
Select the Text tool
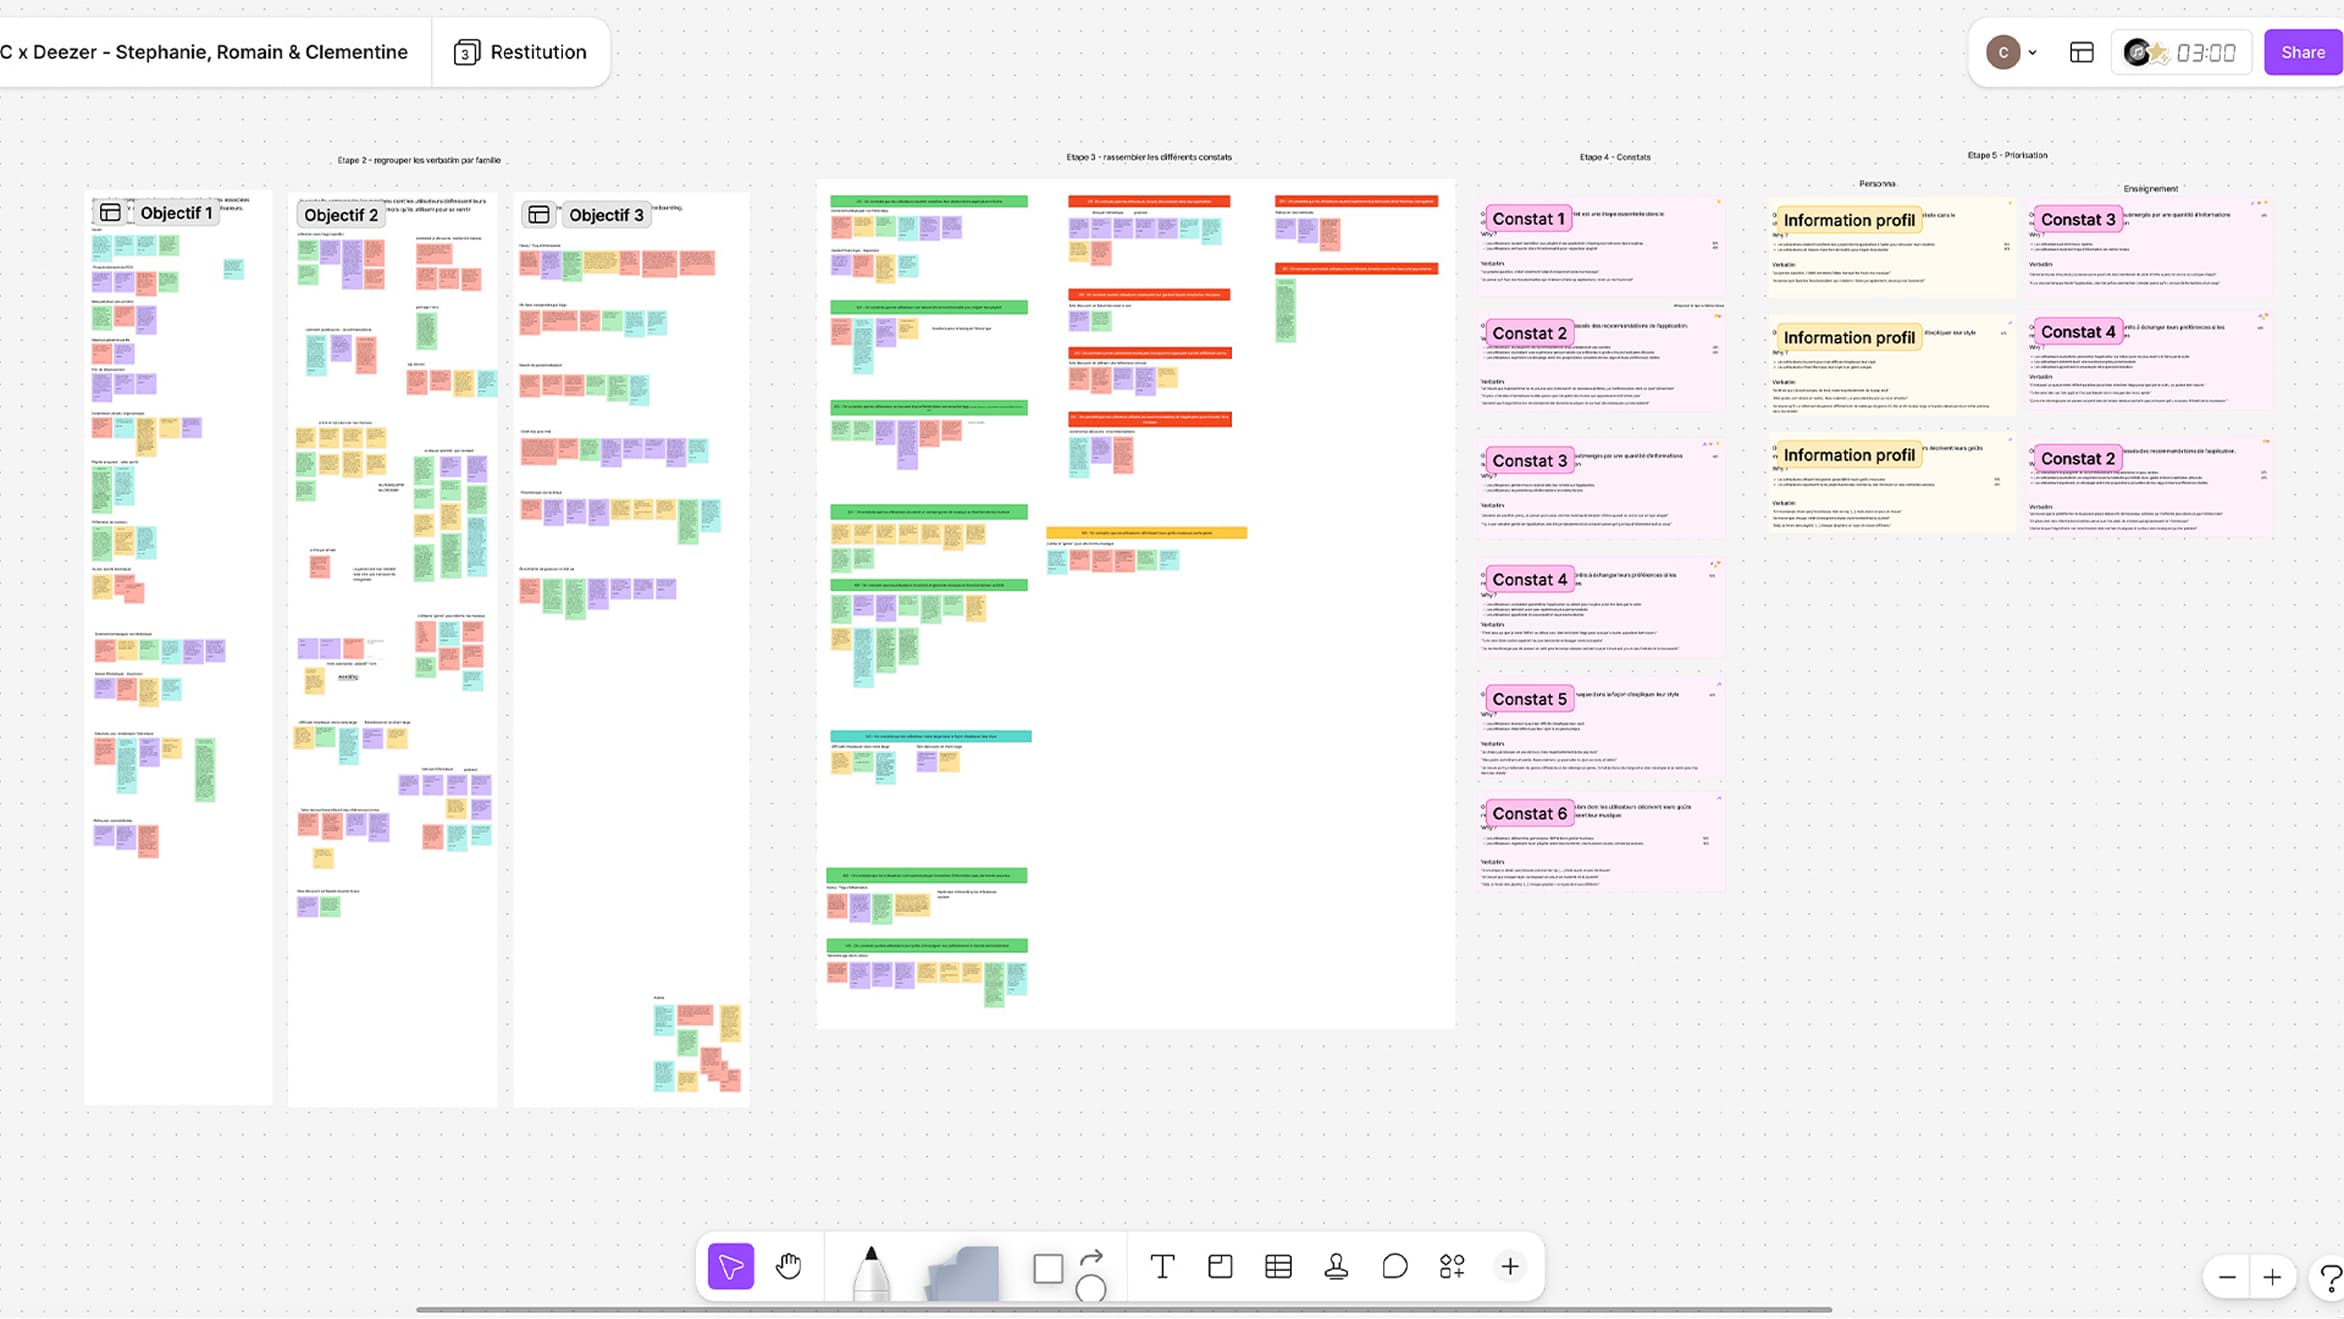point(1162,1266)
